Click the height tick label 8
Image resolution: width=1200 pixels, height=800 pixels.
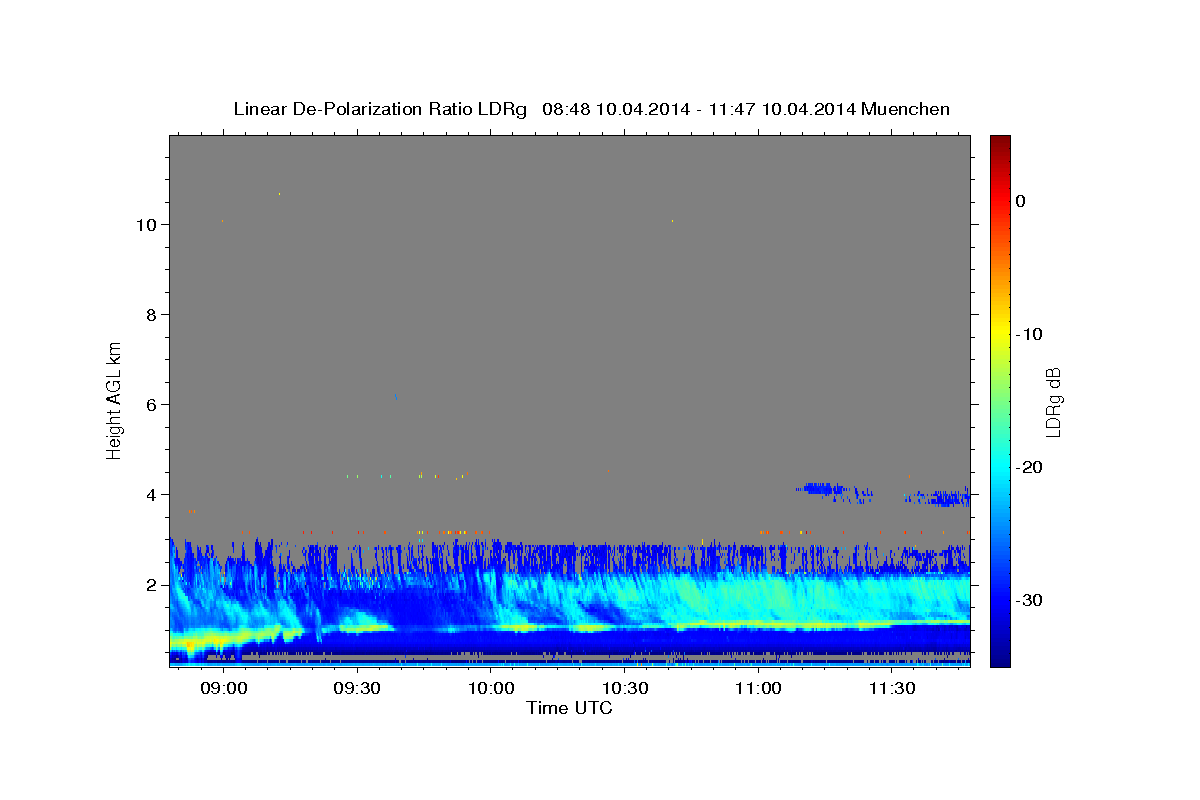[x=151, y=315]
